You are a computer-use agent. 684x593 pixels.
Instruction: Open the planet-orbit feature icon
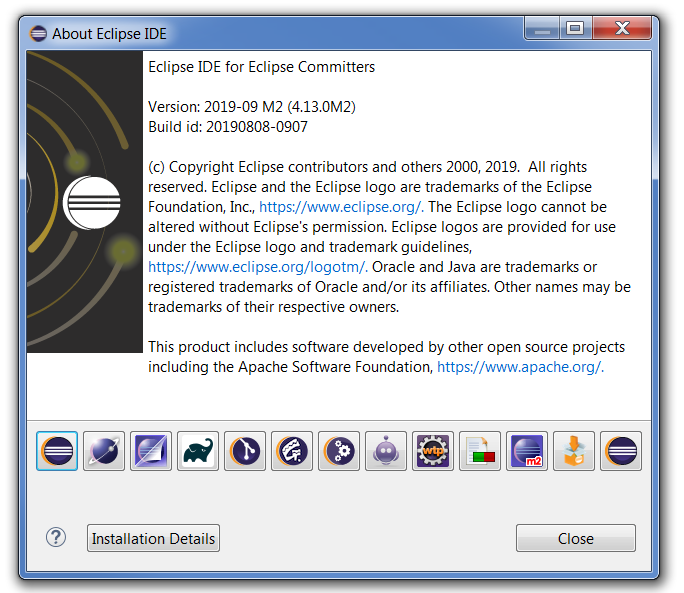pyautogui.click(x=104, y=451)
